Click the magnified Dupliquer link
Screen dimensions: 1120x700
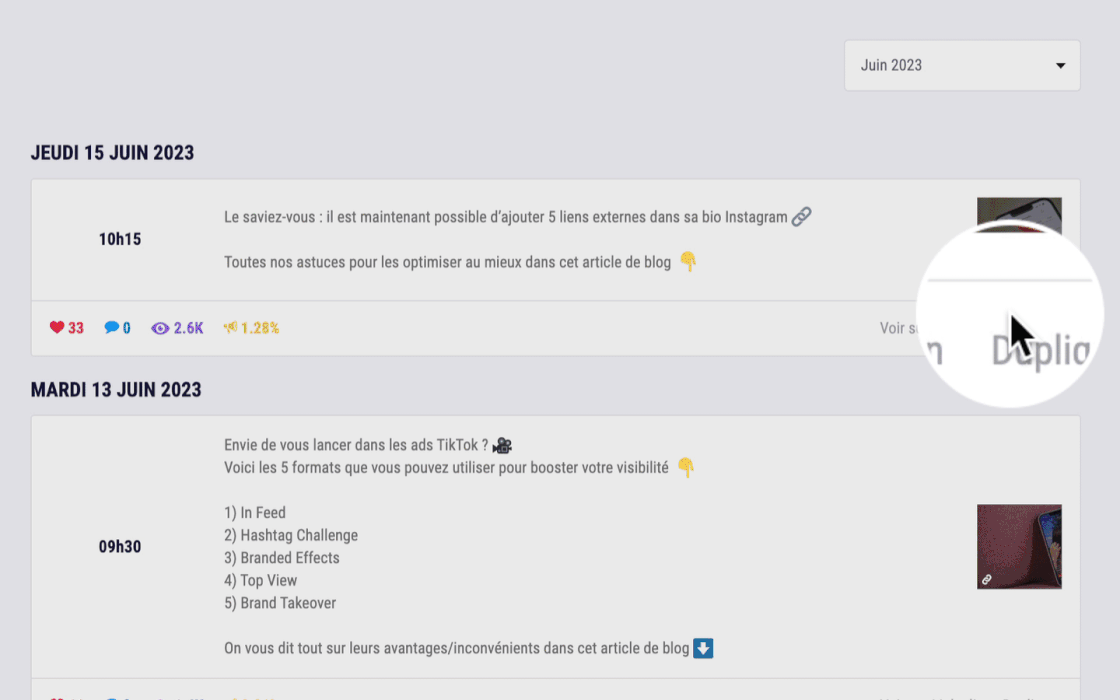[1040, 350]
